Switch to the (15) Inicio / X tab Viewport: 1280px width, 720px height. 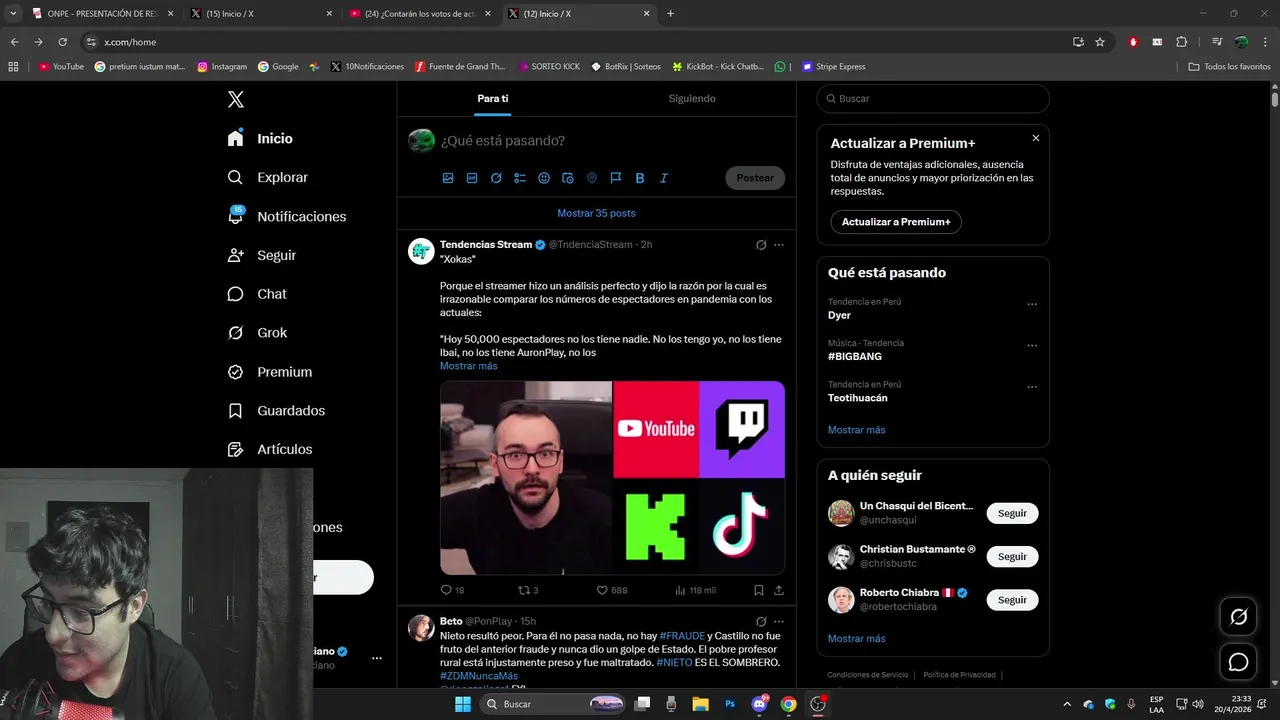coord(260,14)
